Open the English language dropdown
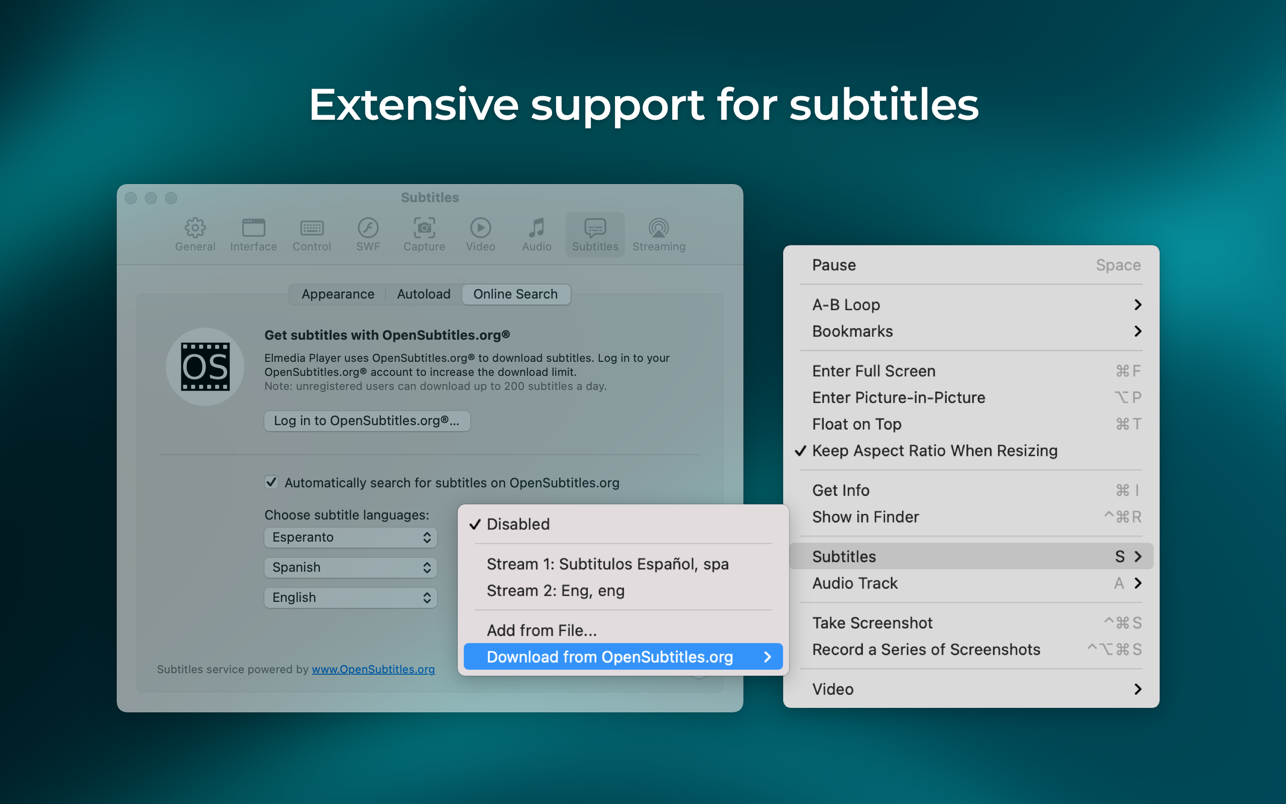This screenshot has width=1286, height=804. [x=350, y=597]
